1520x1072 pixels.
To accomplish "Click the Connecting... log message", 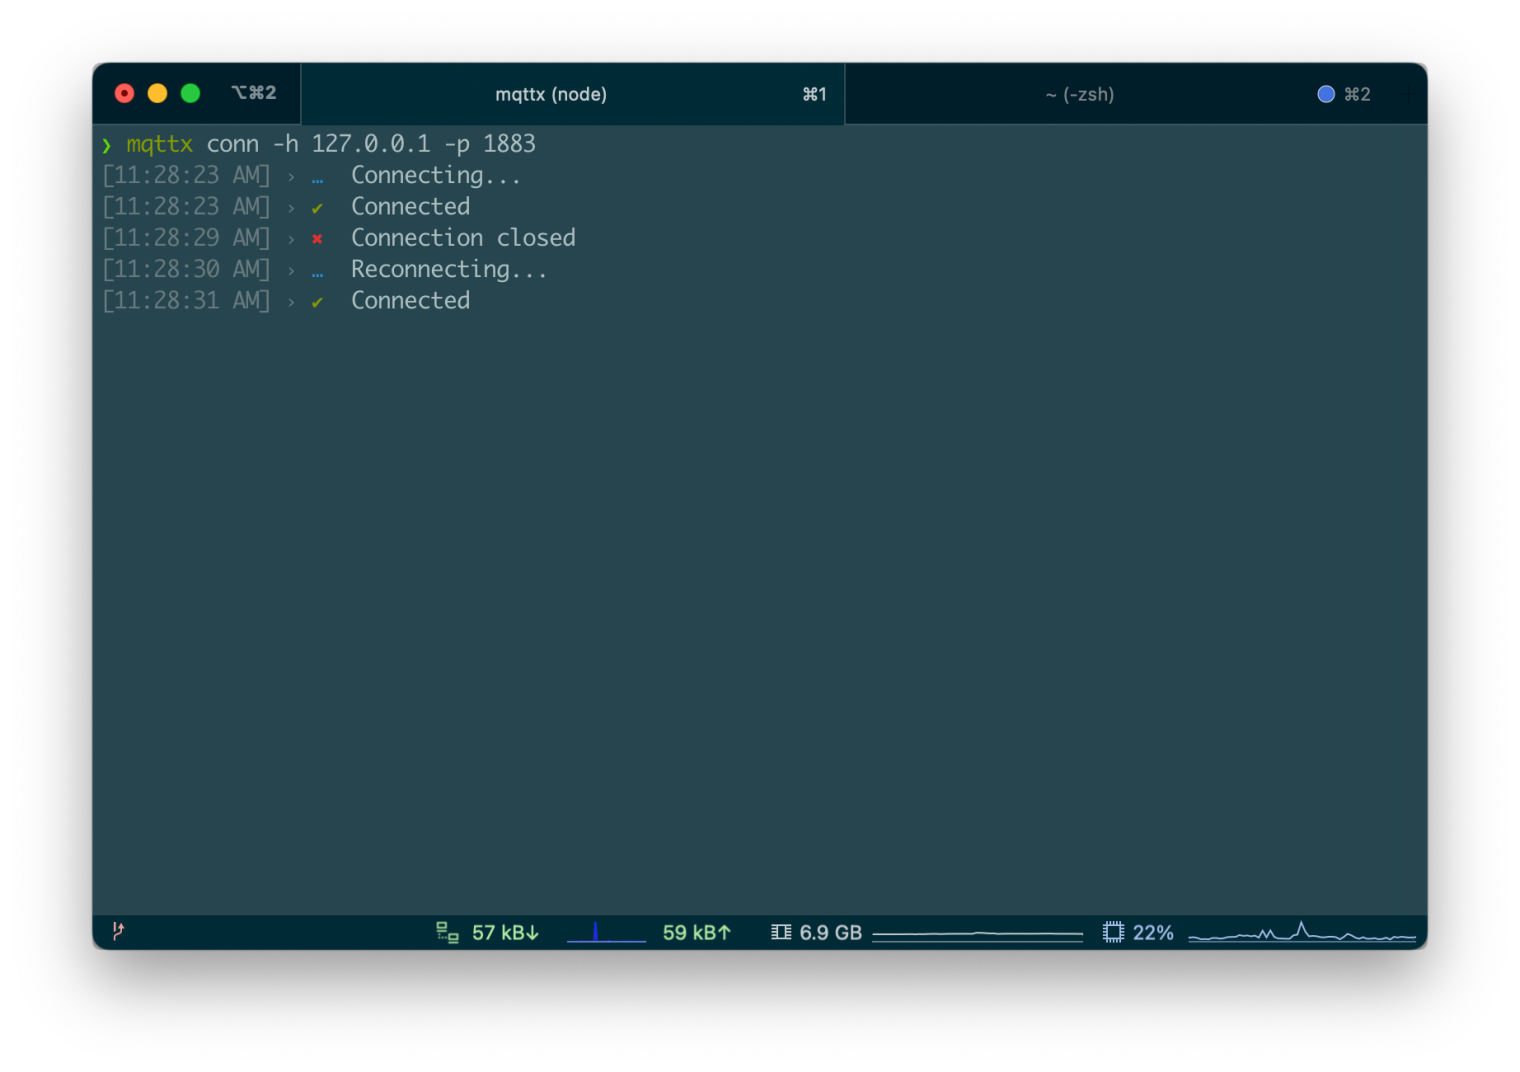I will coord(435,176).
